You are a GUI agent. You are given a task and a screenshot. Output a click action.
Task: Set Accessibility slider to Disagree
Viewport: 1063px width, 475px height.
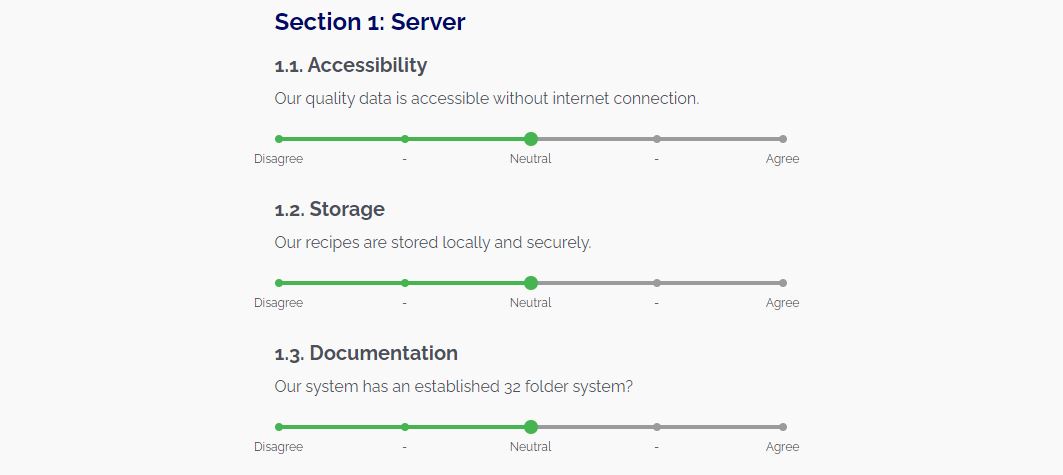(x=279, y=139)
